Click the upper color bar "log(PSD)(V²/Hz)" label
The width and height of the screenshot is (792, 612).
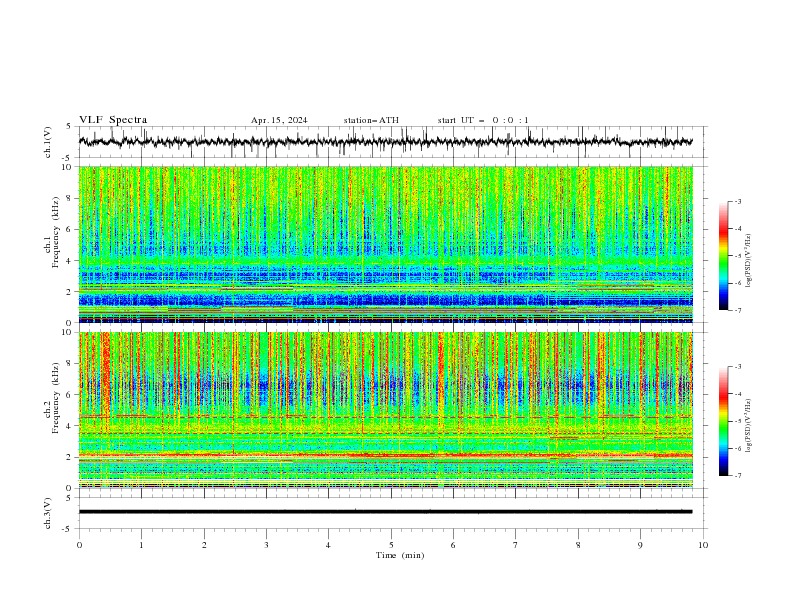pos(748,261)
